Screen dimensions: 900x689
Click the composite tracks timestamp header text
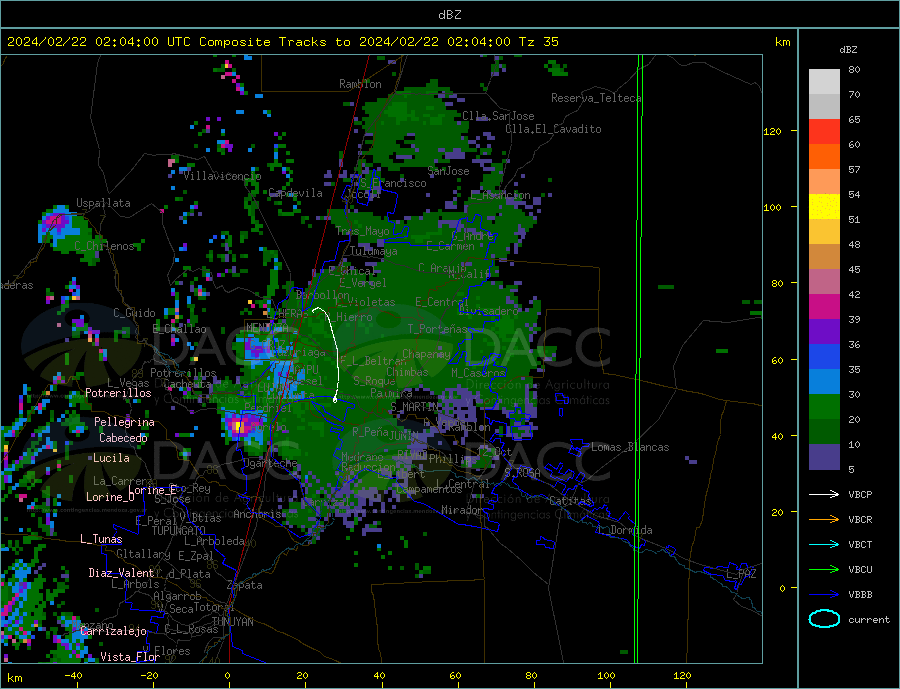pyautogui.click(x=283, y=41)
